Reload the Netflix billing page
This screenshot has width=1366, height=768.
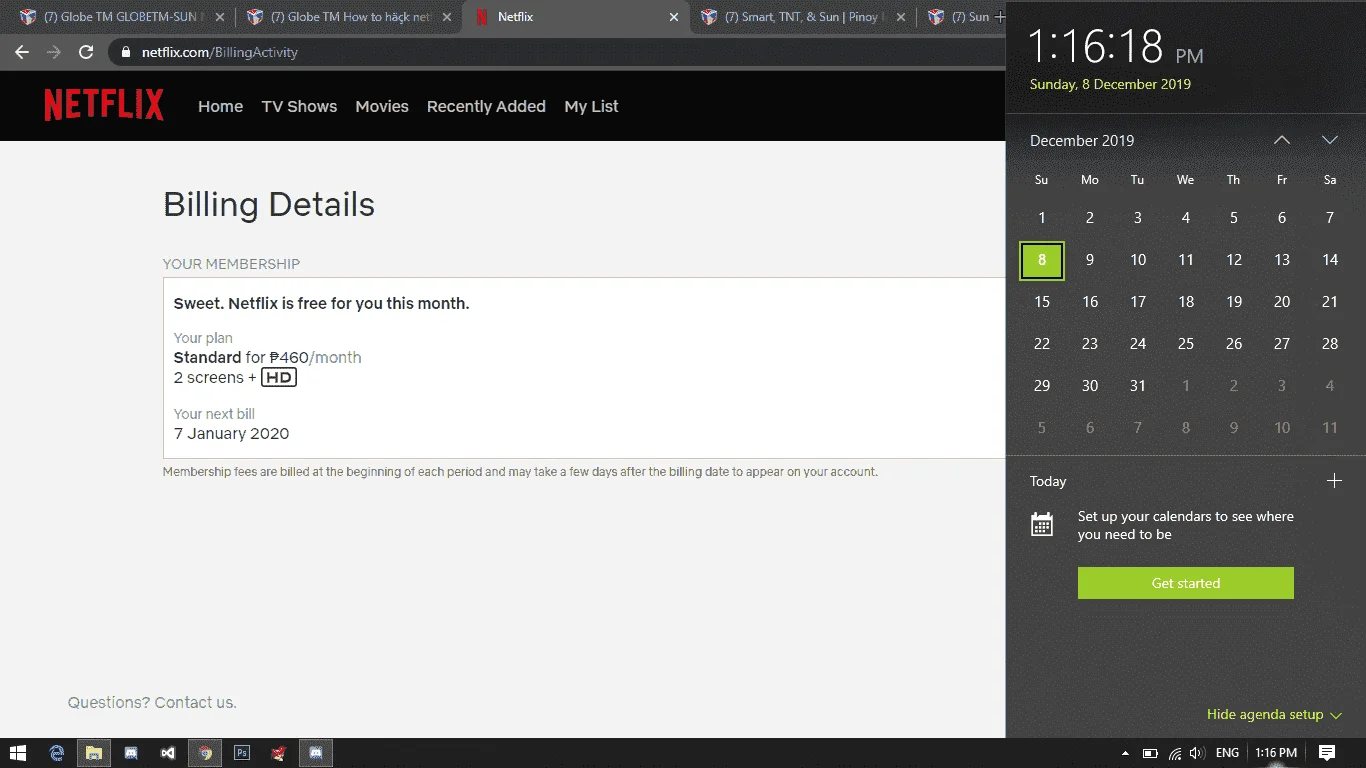click(x=86, y=52)
